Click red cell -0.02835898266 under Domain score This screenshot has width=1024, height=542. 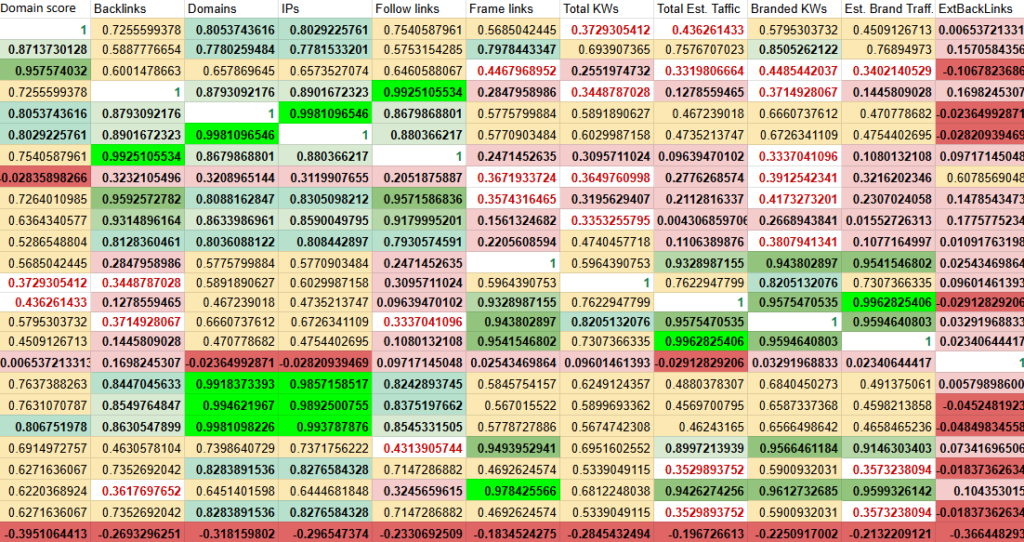[45, 177]
